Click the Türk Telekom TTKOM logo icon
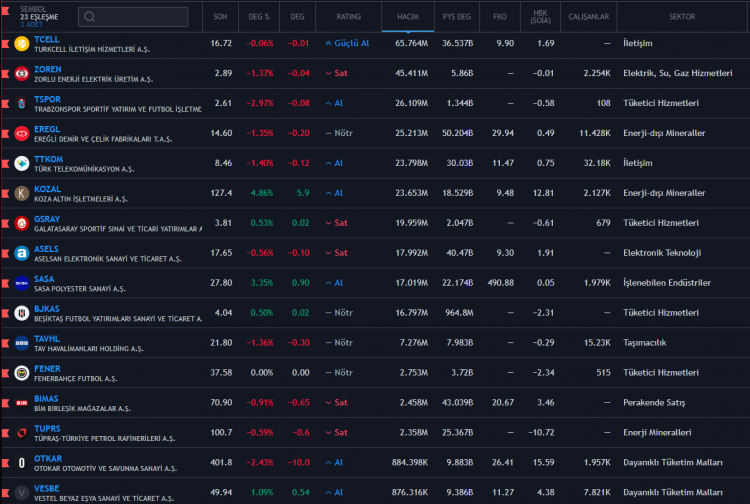 coord(22,164)
